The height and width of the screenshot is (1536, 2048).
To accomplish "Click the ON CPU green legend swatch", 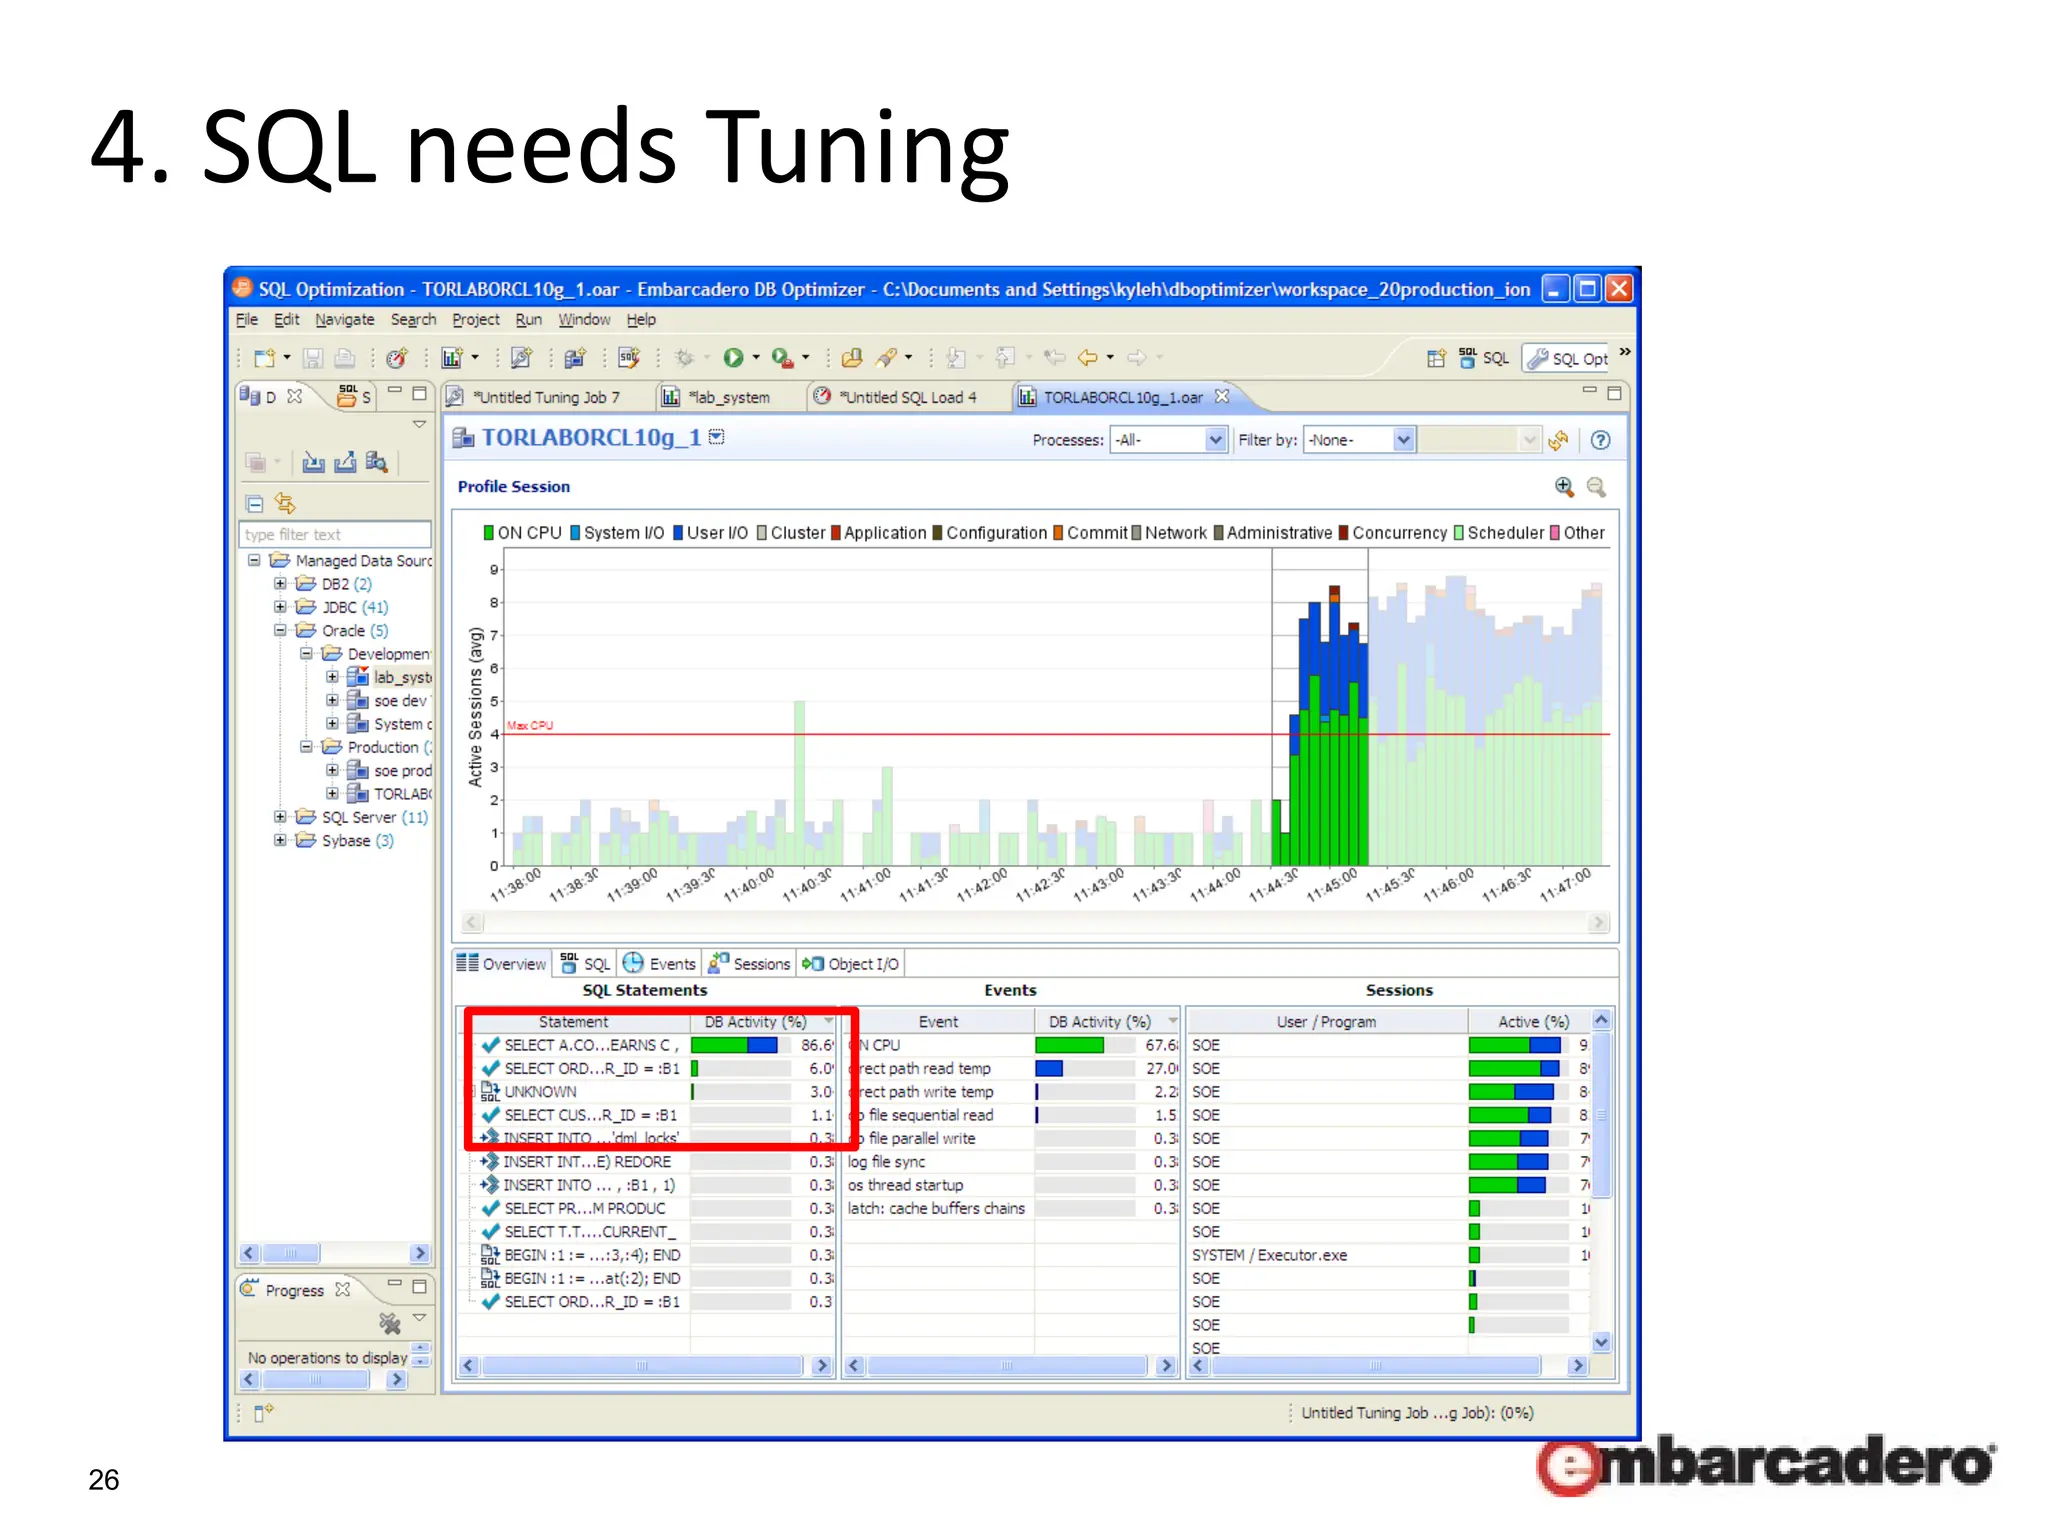I will (x=489, y=533).
